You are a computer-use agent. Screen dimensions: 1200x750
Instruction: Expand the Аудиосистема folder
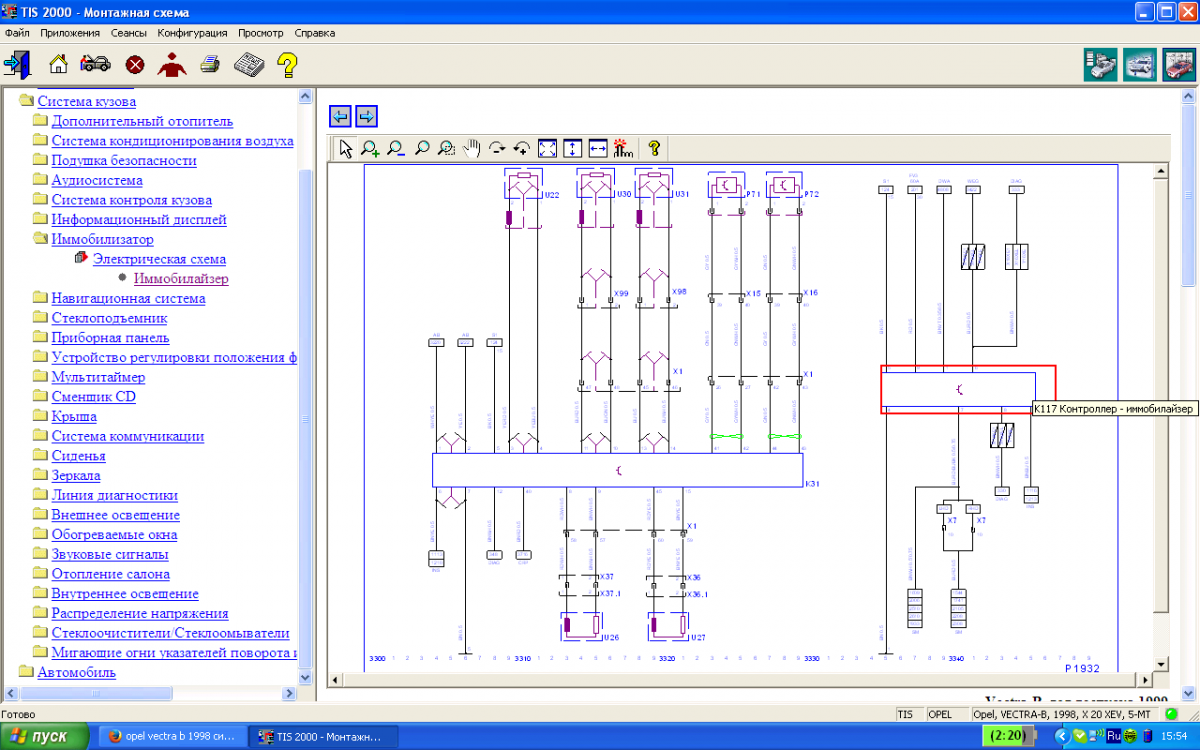tap(96, 180)
